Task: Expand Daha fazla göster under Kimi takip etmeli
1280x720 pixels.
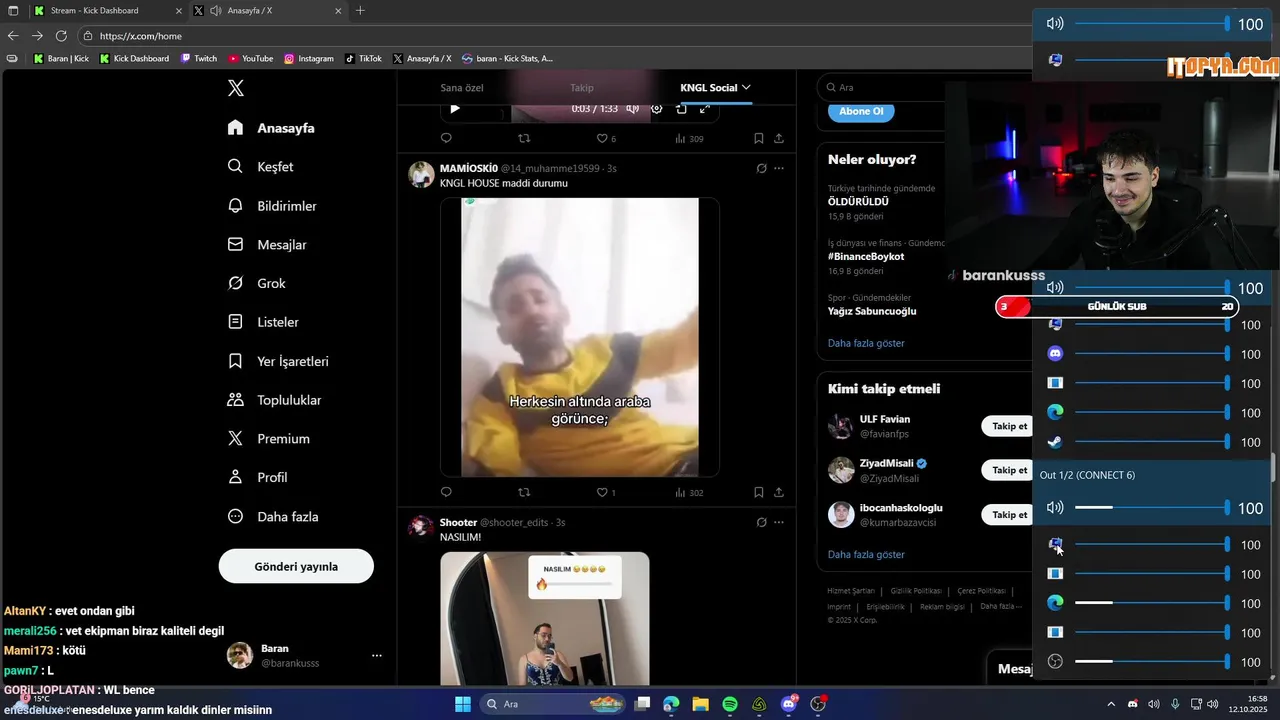Action: [866, 554]
